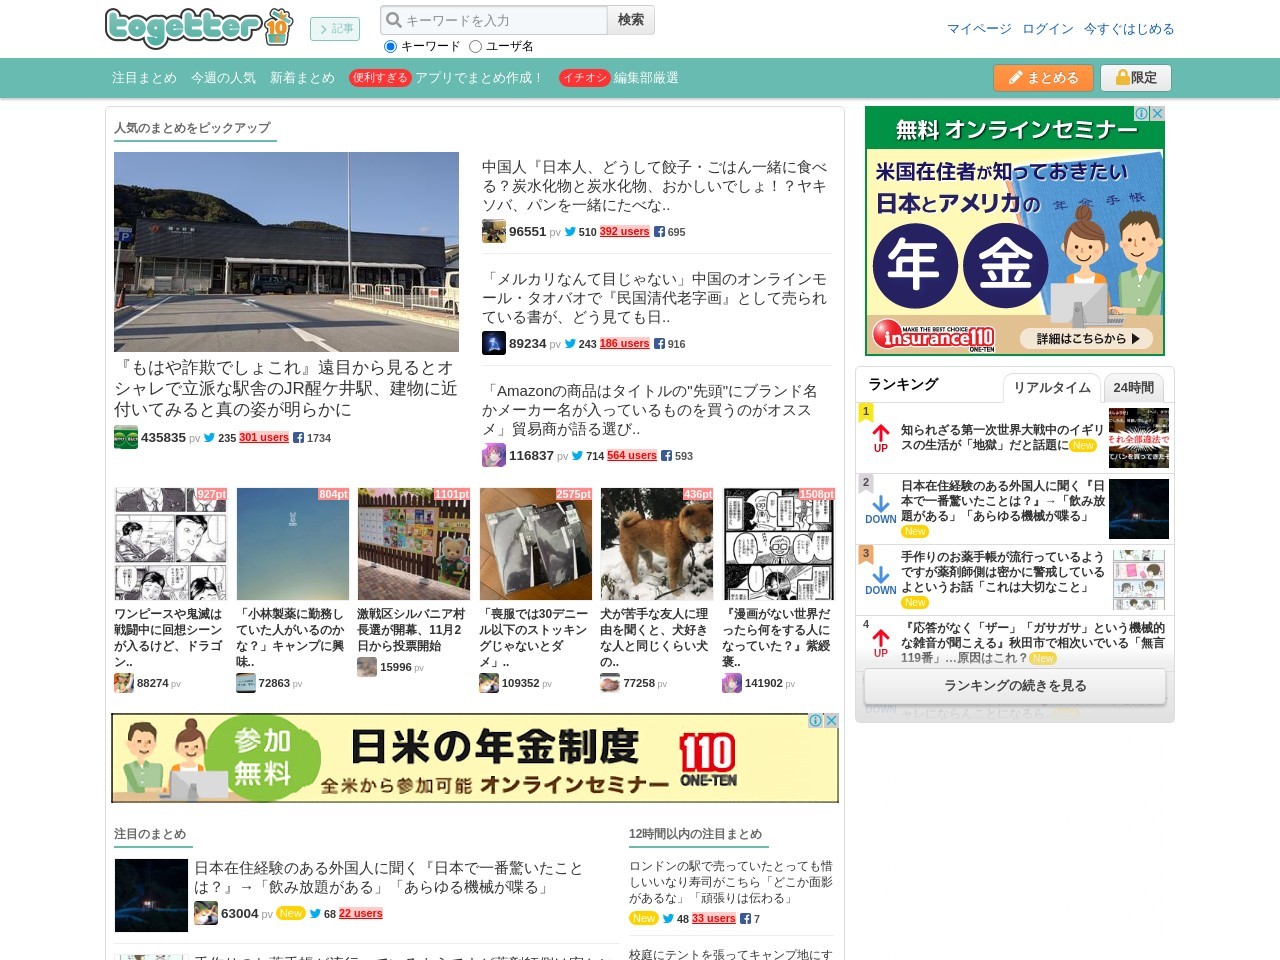Click 今すぐはじめる link
The height and width of the screenshot is (960, 1280).
[x=1129, y=29]
